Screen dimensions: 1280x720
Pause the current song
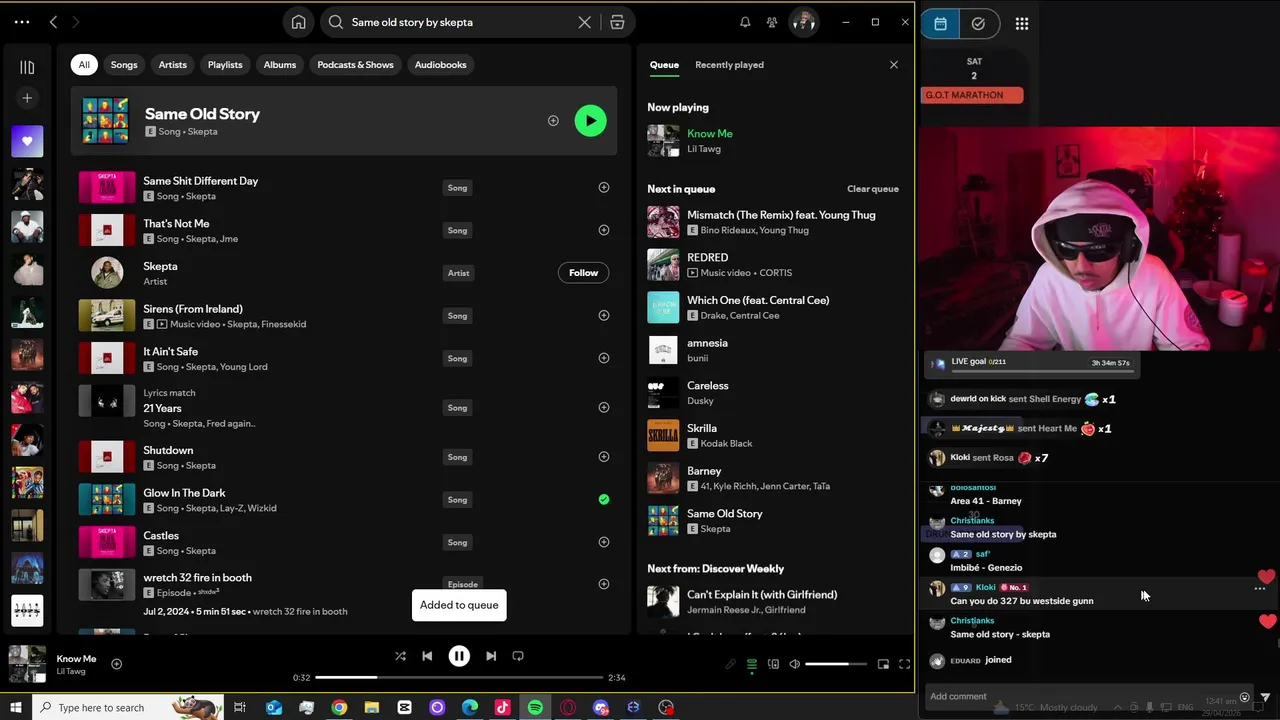tap(459, 656)
